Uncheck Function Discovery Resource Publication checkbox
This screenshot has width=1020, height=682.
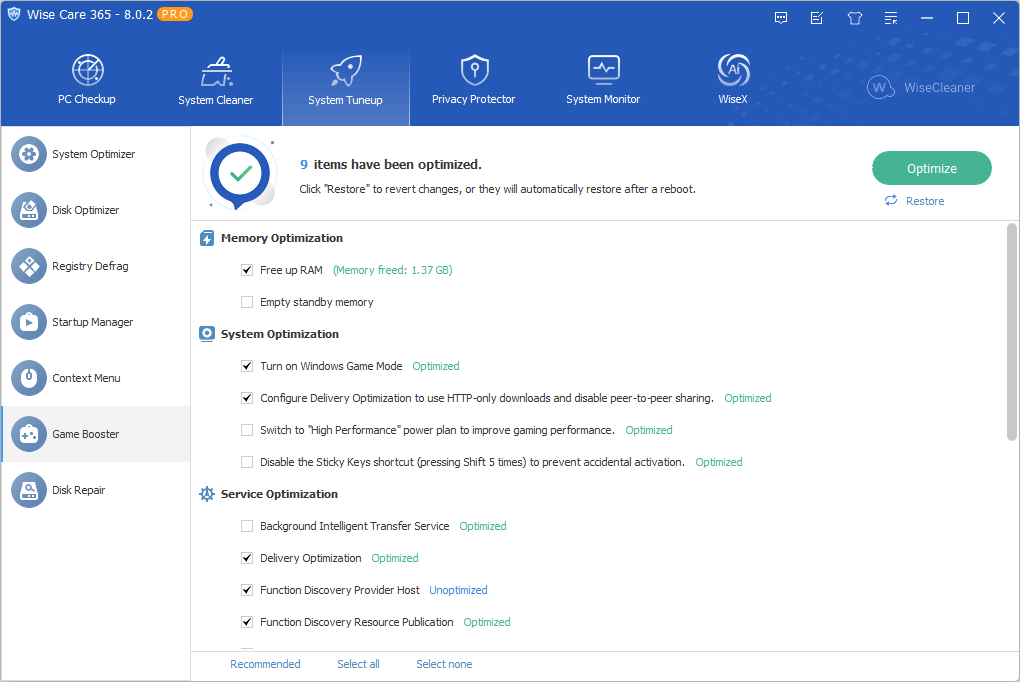click(x=247, y=621)
